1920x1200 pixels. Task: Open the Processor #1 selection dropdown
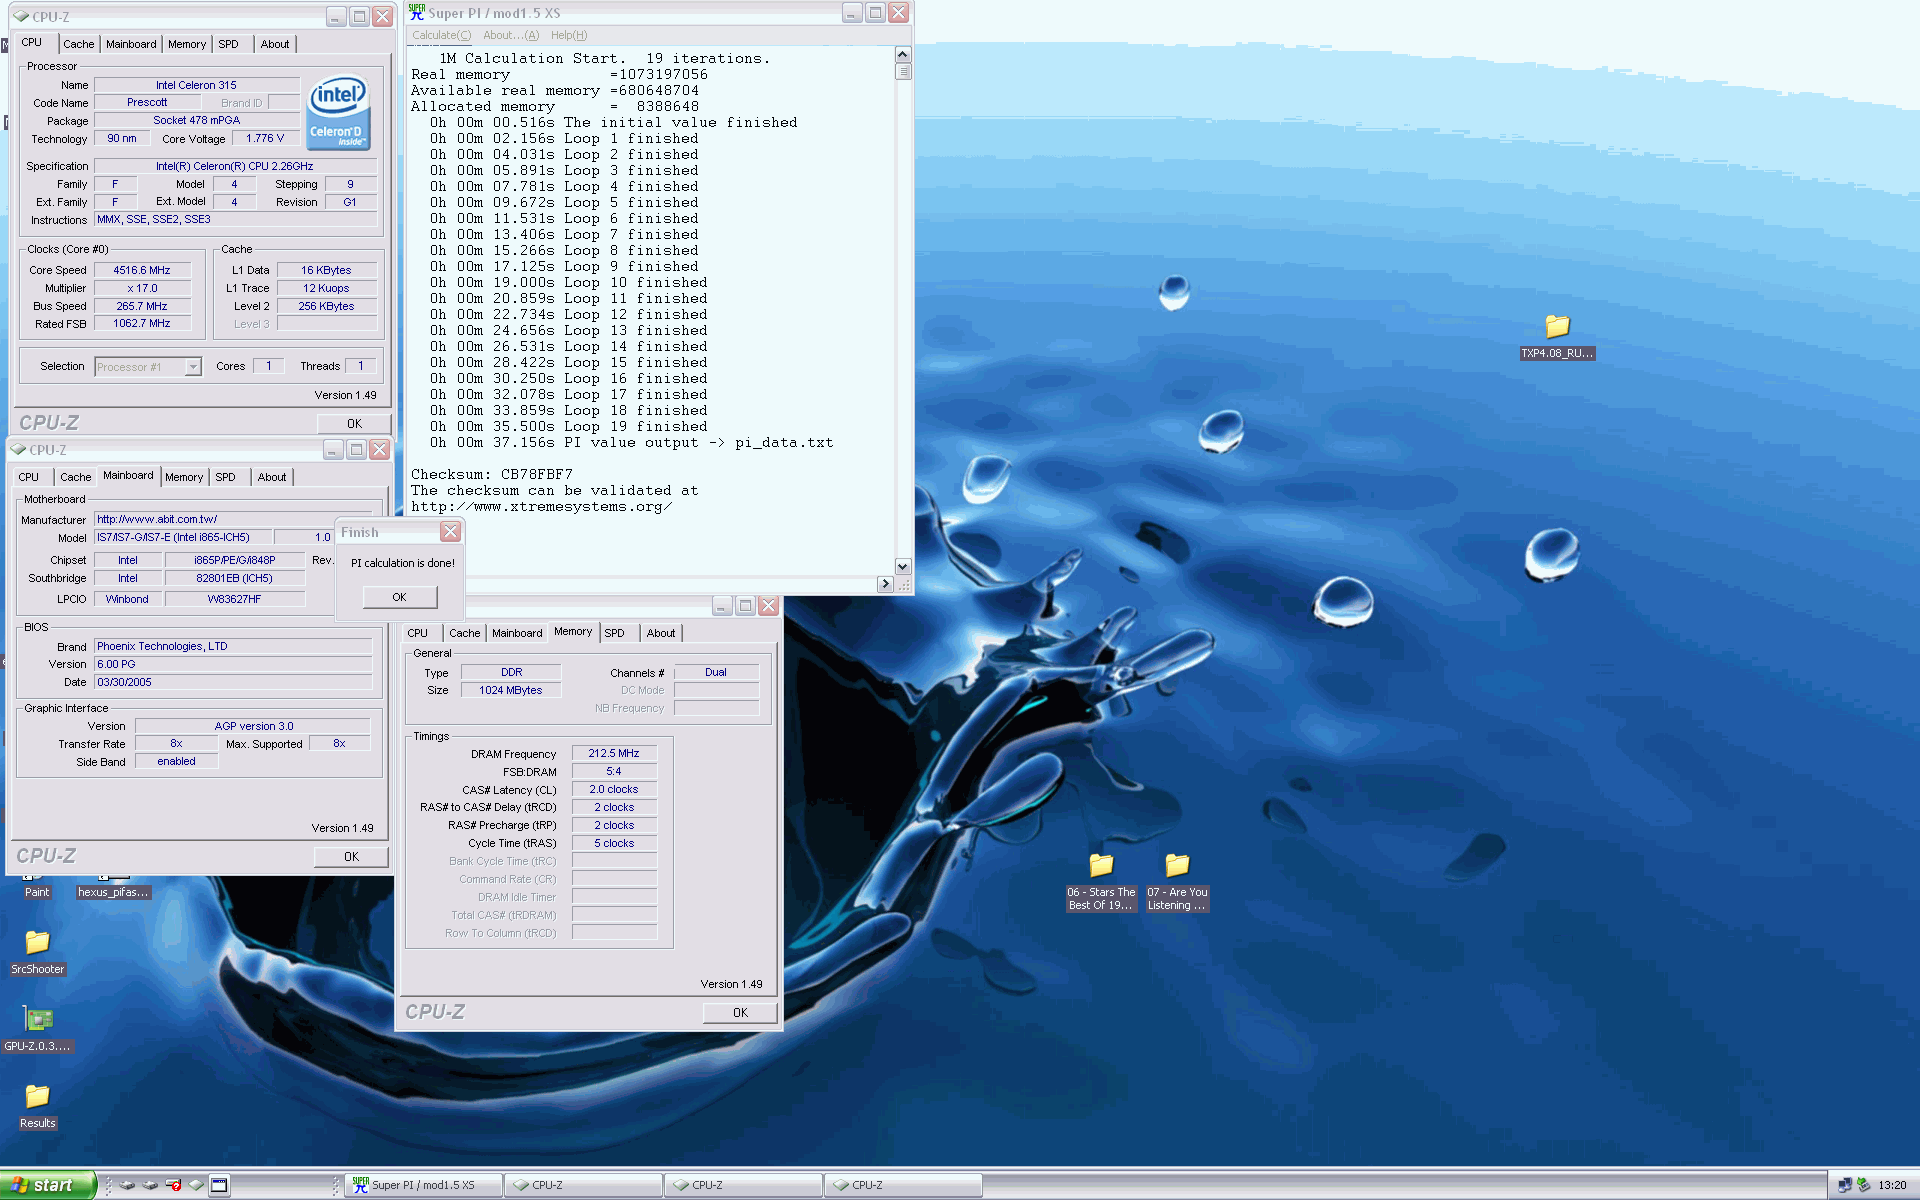click(148, 367)
